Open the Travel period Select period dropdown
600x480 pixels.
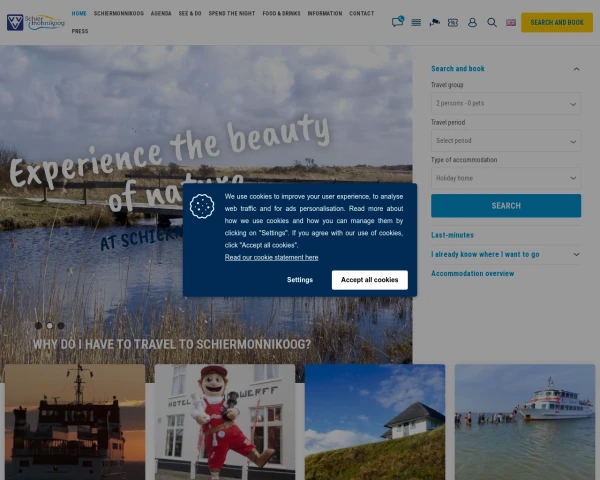point(505,141)
